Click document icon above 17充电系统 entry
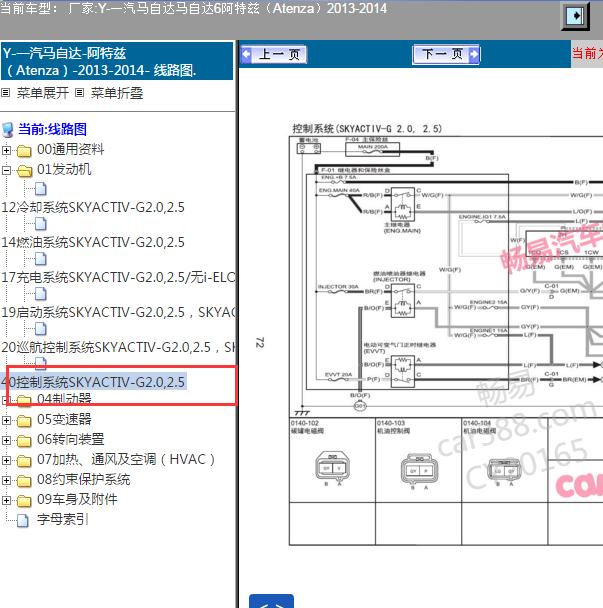The height and width of the screenshot is (608, 603). click(x=41, y=259)
